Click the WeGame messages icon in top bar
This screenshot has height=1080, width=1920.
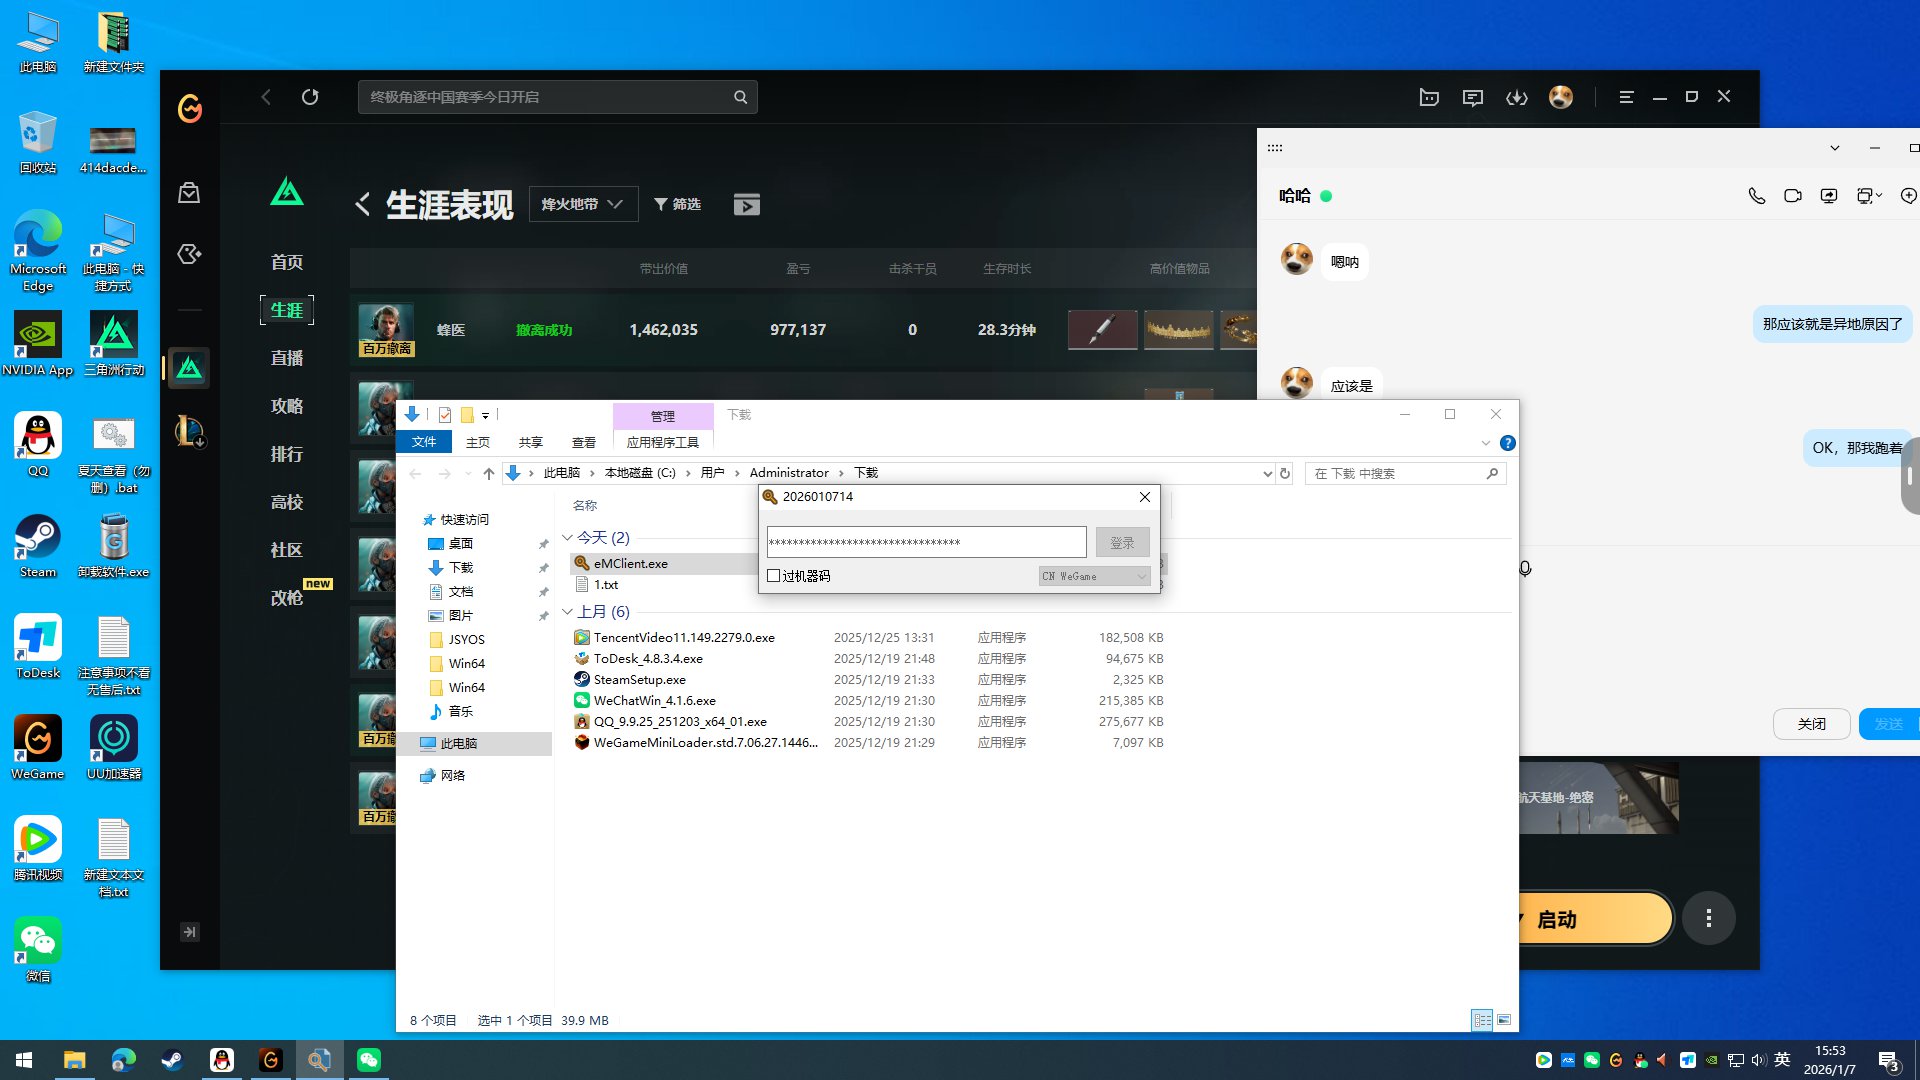(1472, 97)
